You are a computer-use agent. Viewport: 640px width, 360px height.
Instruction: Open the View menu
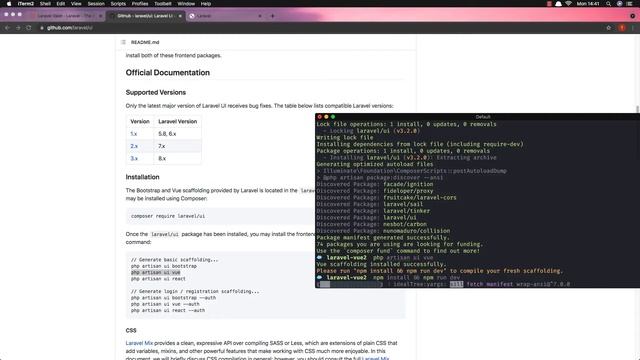click(x=76, y=4)
